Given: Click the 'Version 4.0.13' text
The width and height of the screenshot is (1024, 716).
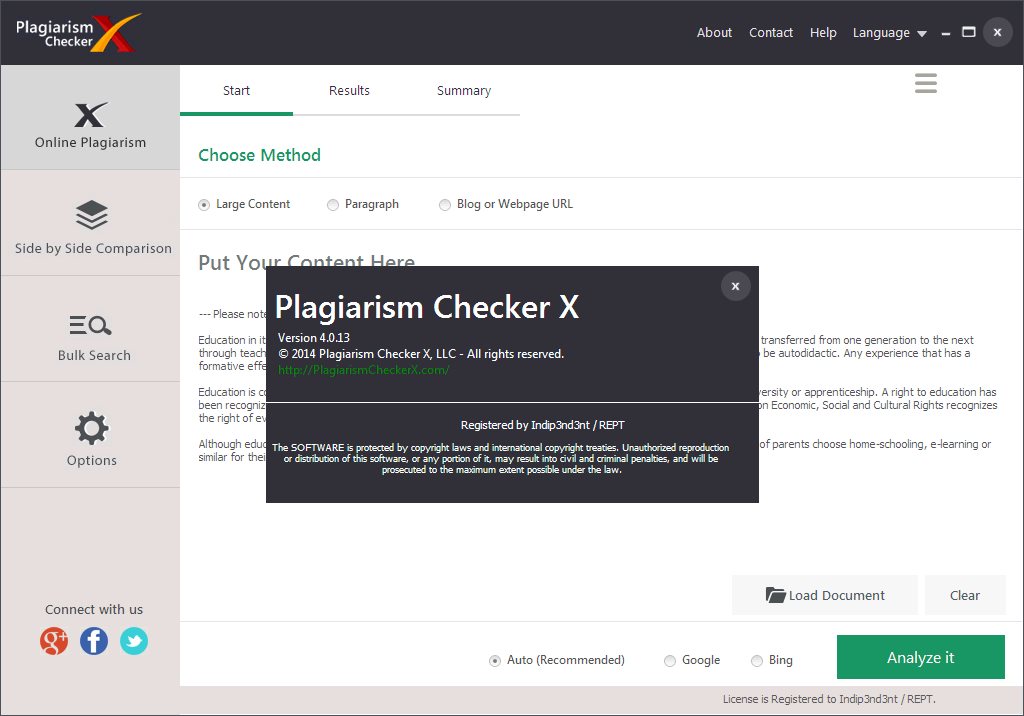Looking at the screenshot, I should pos(313,338).
